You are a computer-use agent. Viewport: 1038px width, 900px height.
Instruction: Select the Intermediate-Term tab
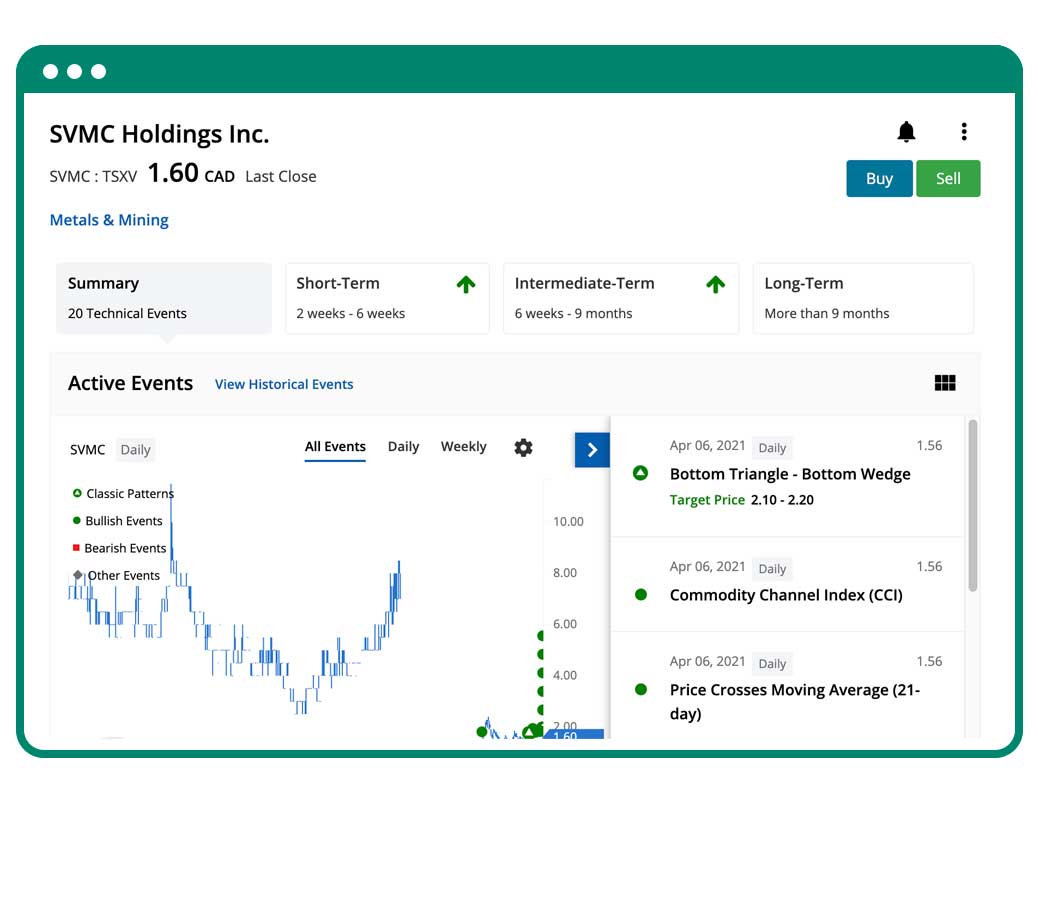621,298
